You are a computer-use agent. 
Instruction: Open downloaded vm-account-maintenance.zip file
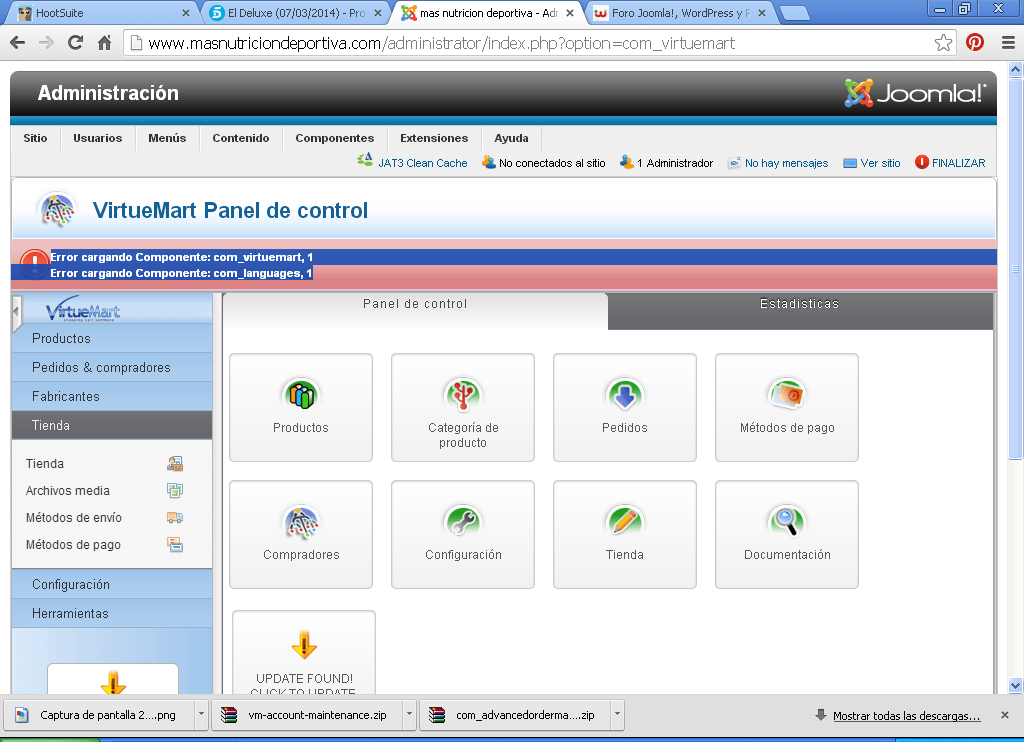coord(308,715)
